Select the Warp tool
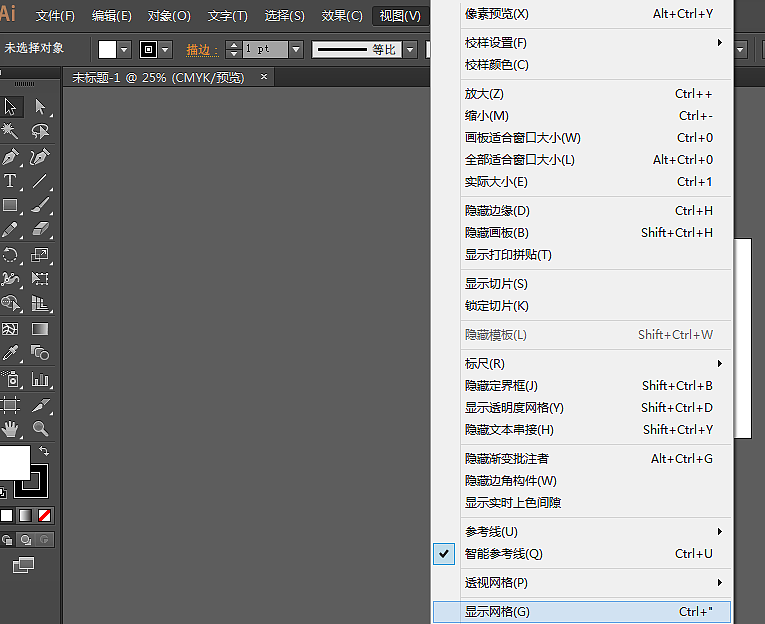Image resolution: width=765 pixels, height=624 pixels. tap(10, 279)
